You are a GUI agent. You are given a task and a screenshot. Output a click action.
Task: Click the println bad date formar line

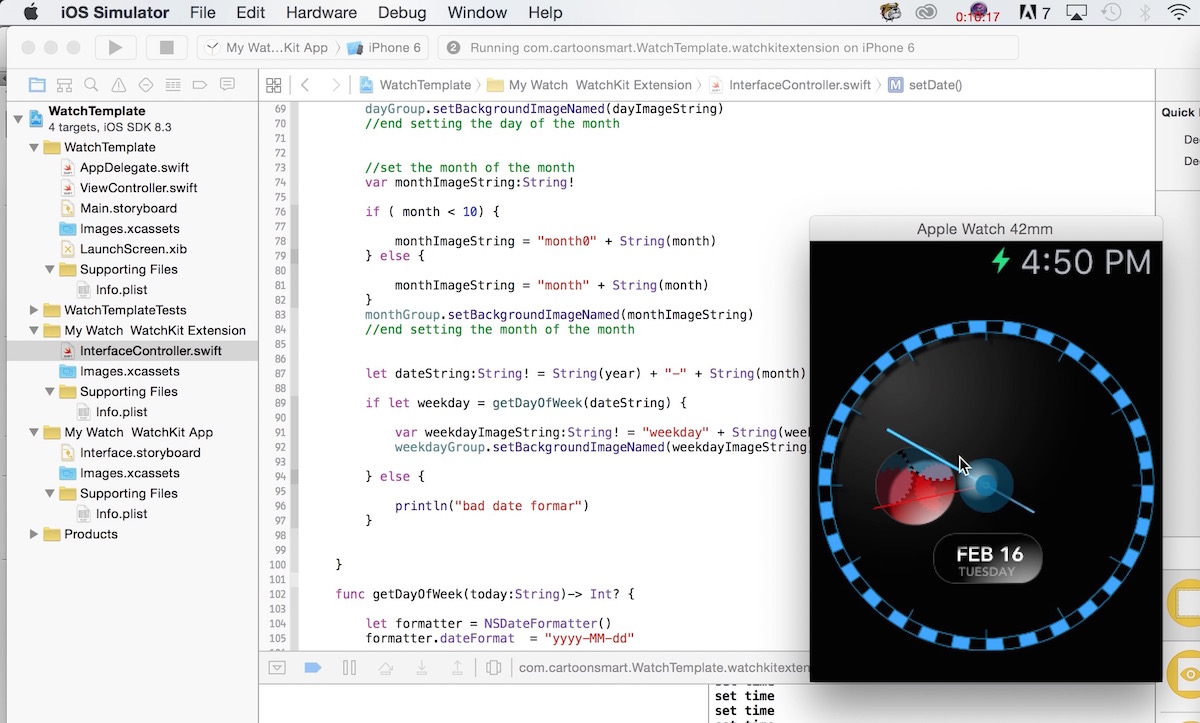(x=491, y=506)
